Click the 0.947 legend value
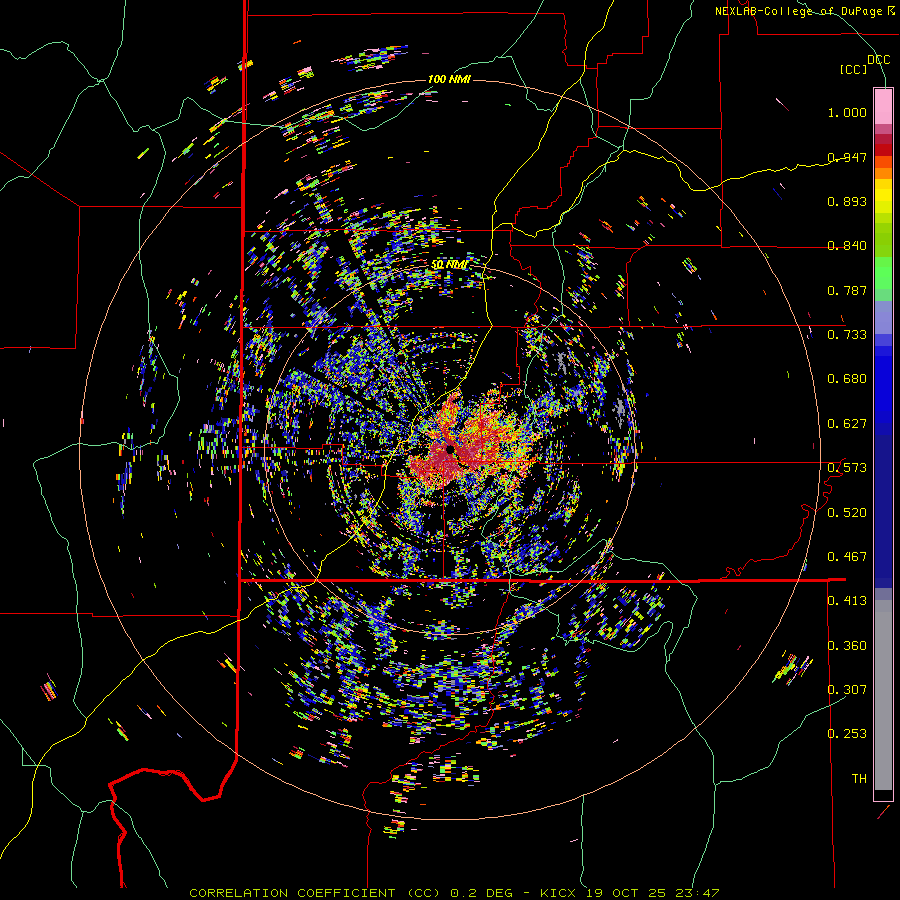This screenshot has height=900, width=900. (x=847, y=157)
